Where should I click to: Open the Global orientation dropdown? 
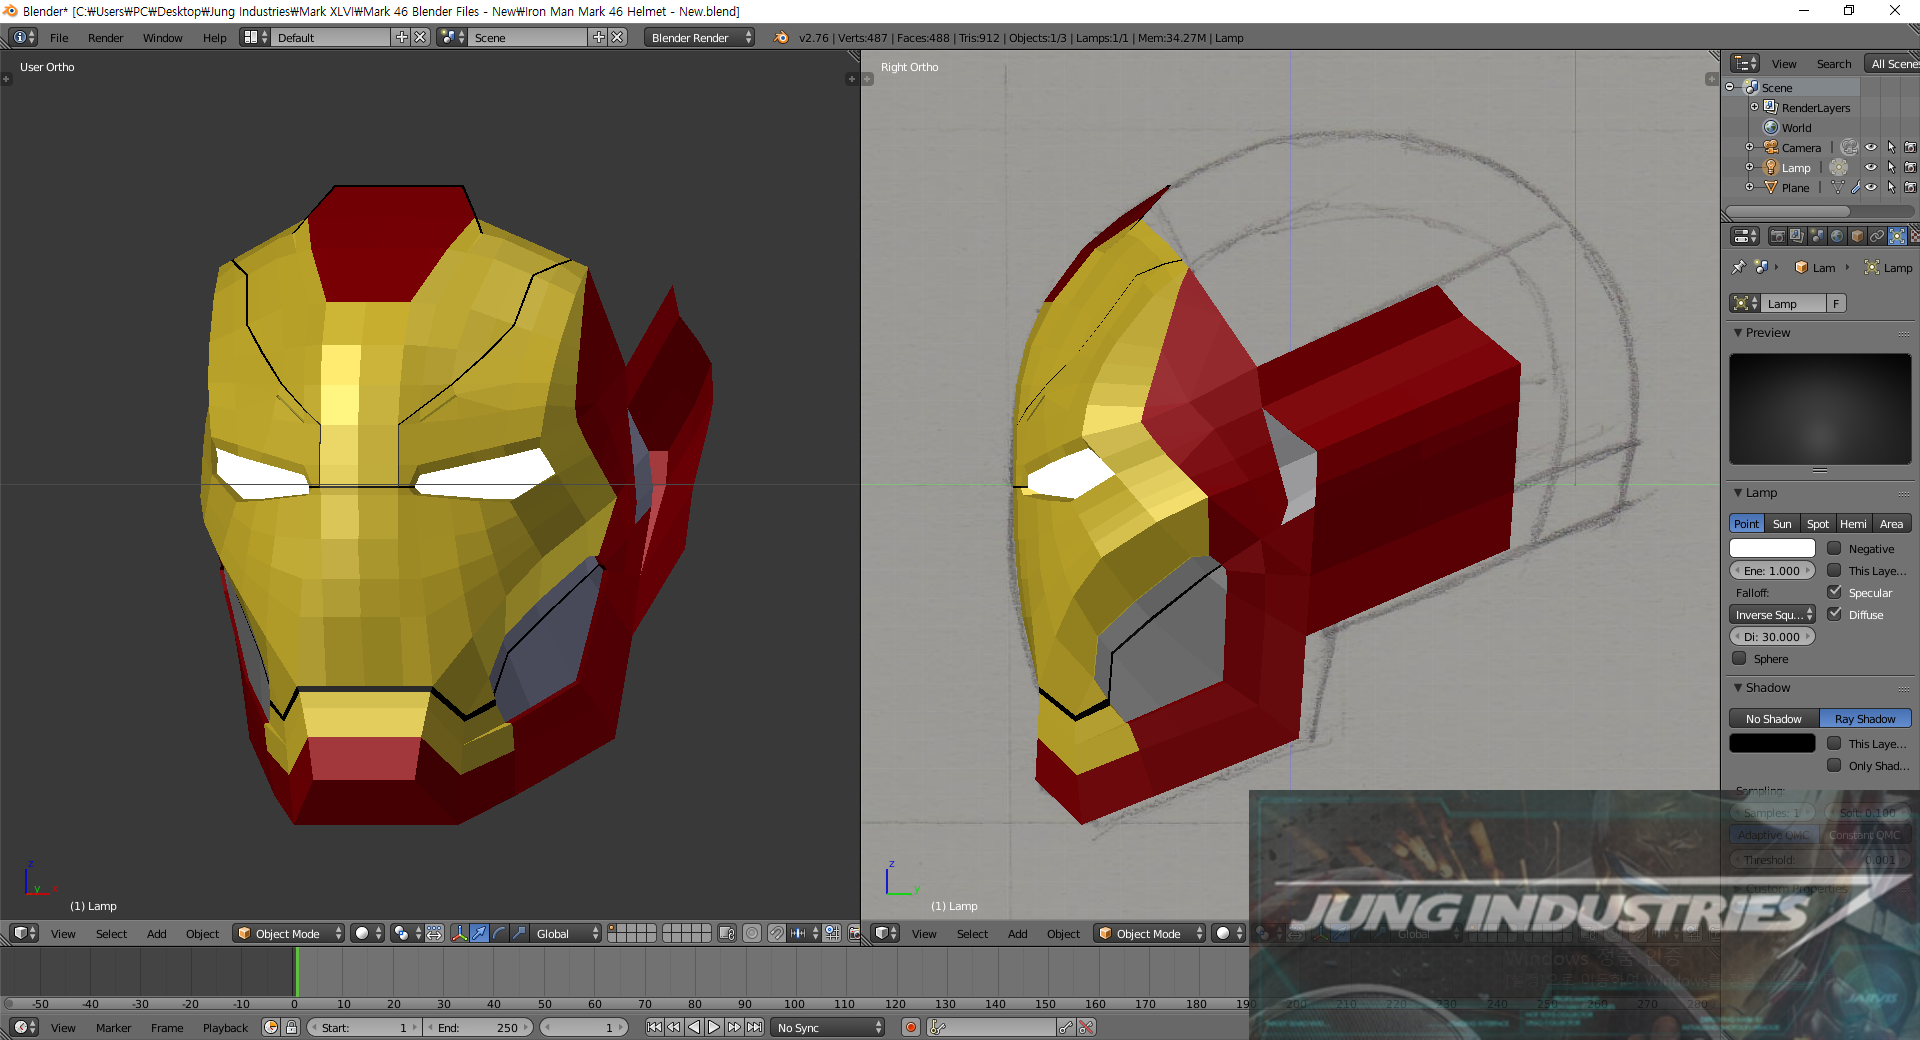(565, 933)
